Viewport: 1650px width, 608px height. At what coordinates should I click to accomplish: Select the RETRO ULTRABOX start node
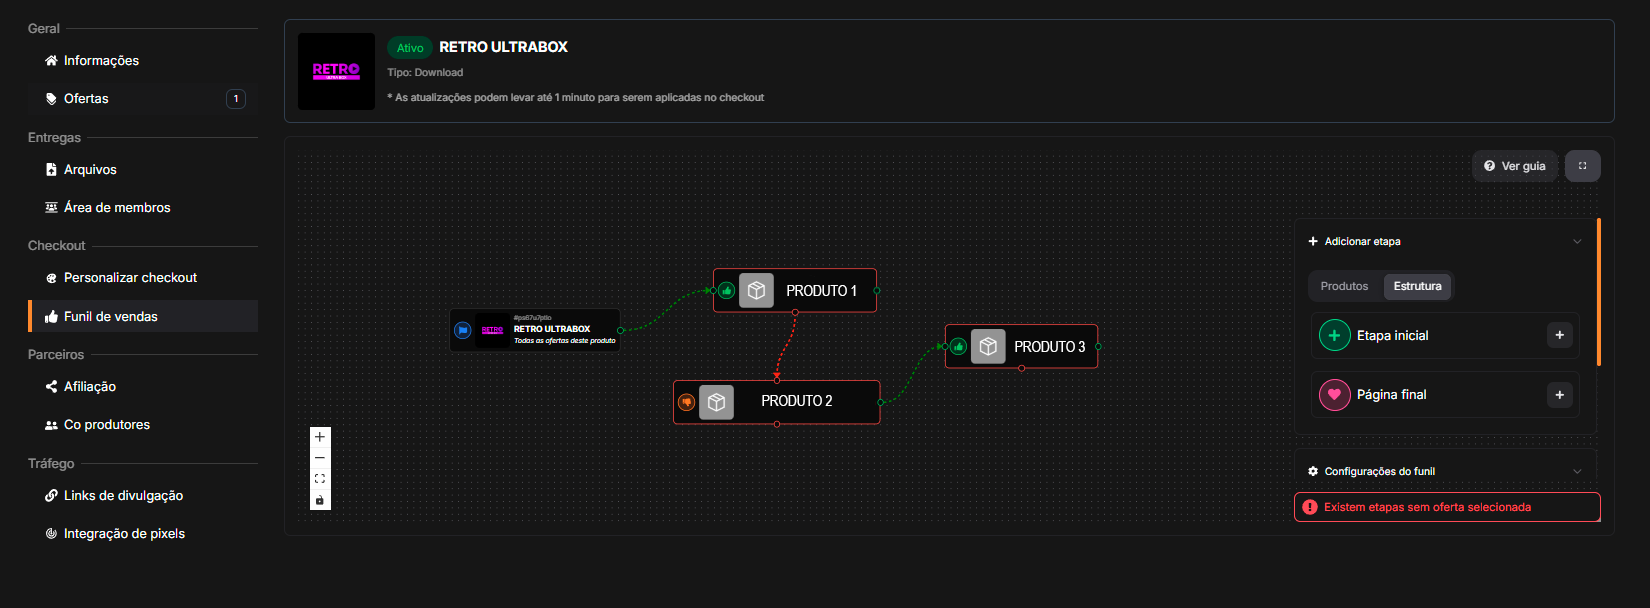[x=535, y=330]
